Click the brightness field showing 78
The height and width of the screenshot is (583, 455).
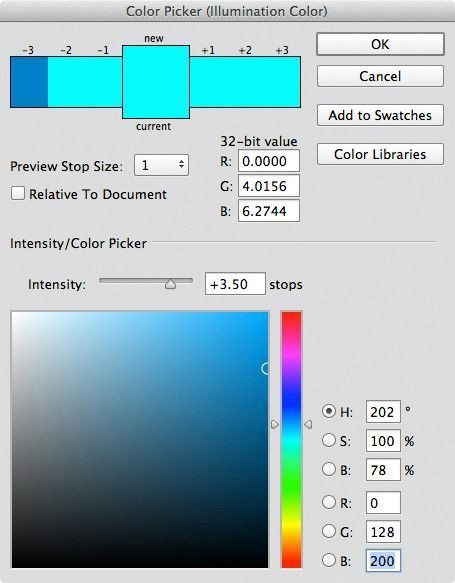[383, 470]
